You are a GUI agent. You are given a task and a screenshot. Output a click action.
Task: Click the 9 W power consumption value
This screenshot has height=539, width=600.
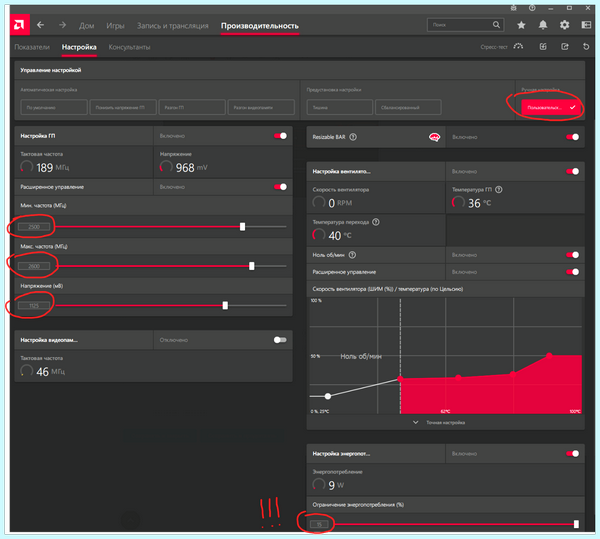click(336, 485)
